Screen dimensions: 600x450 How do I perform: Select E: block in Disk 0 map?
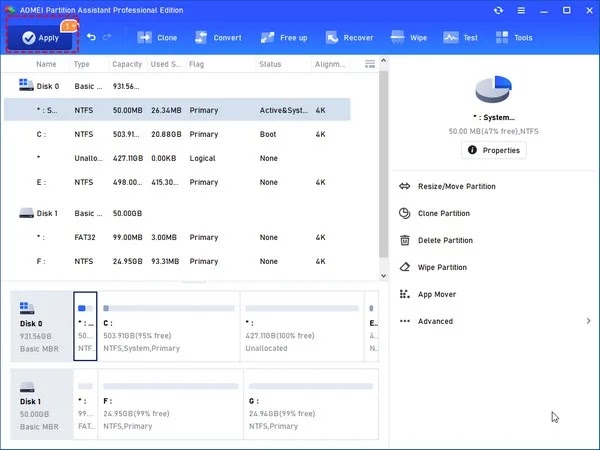coord(372,326)
